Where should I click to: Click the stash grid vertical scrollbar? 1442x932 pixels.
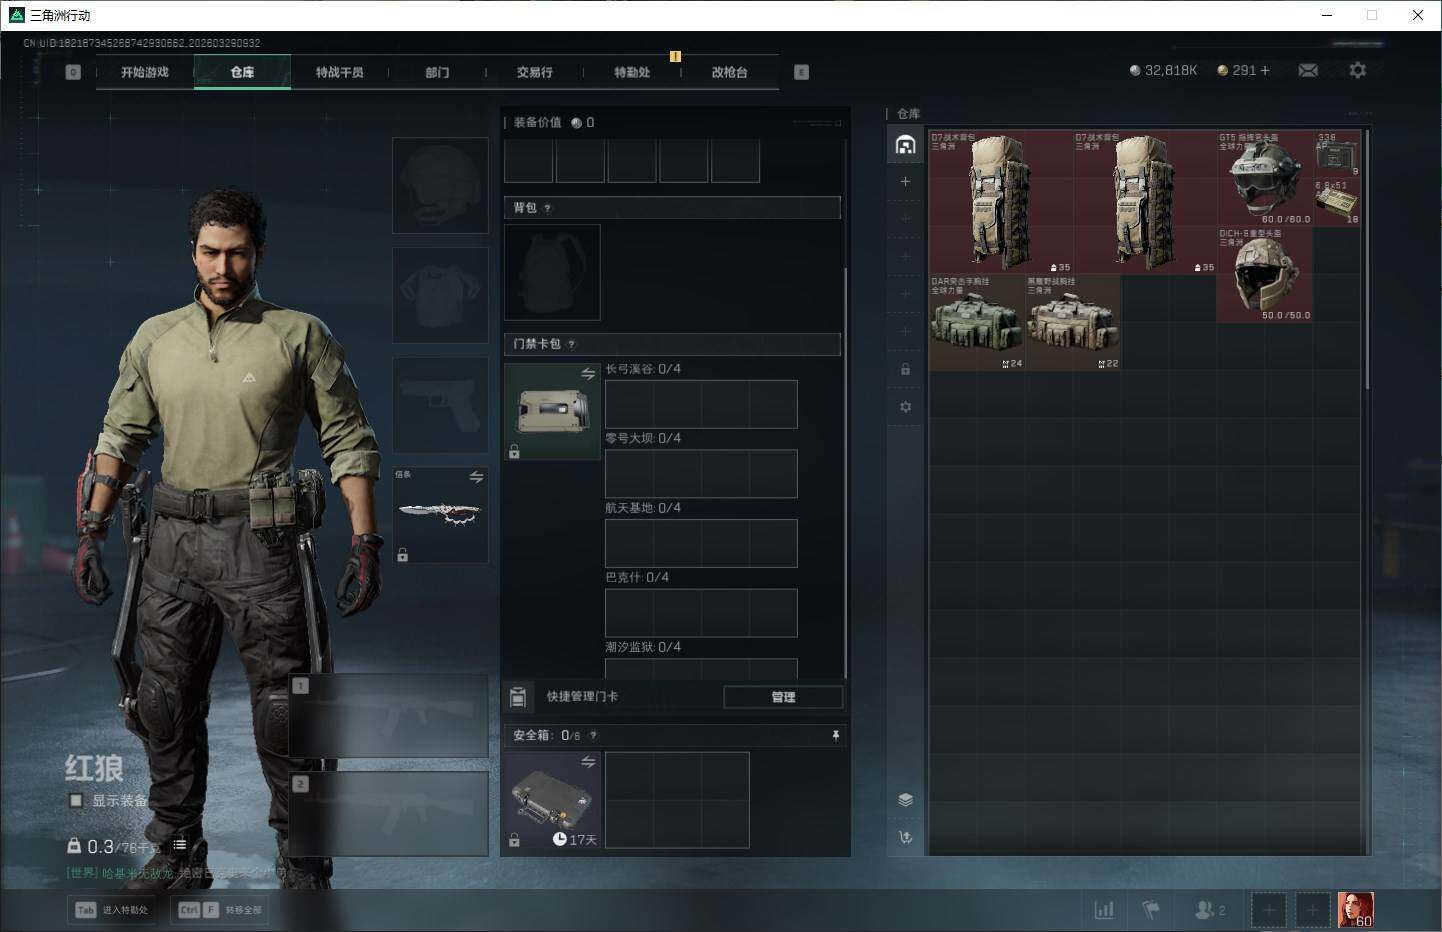click(1367, 260)
